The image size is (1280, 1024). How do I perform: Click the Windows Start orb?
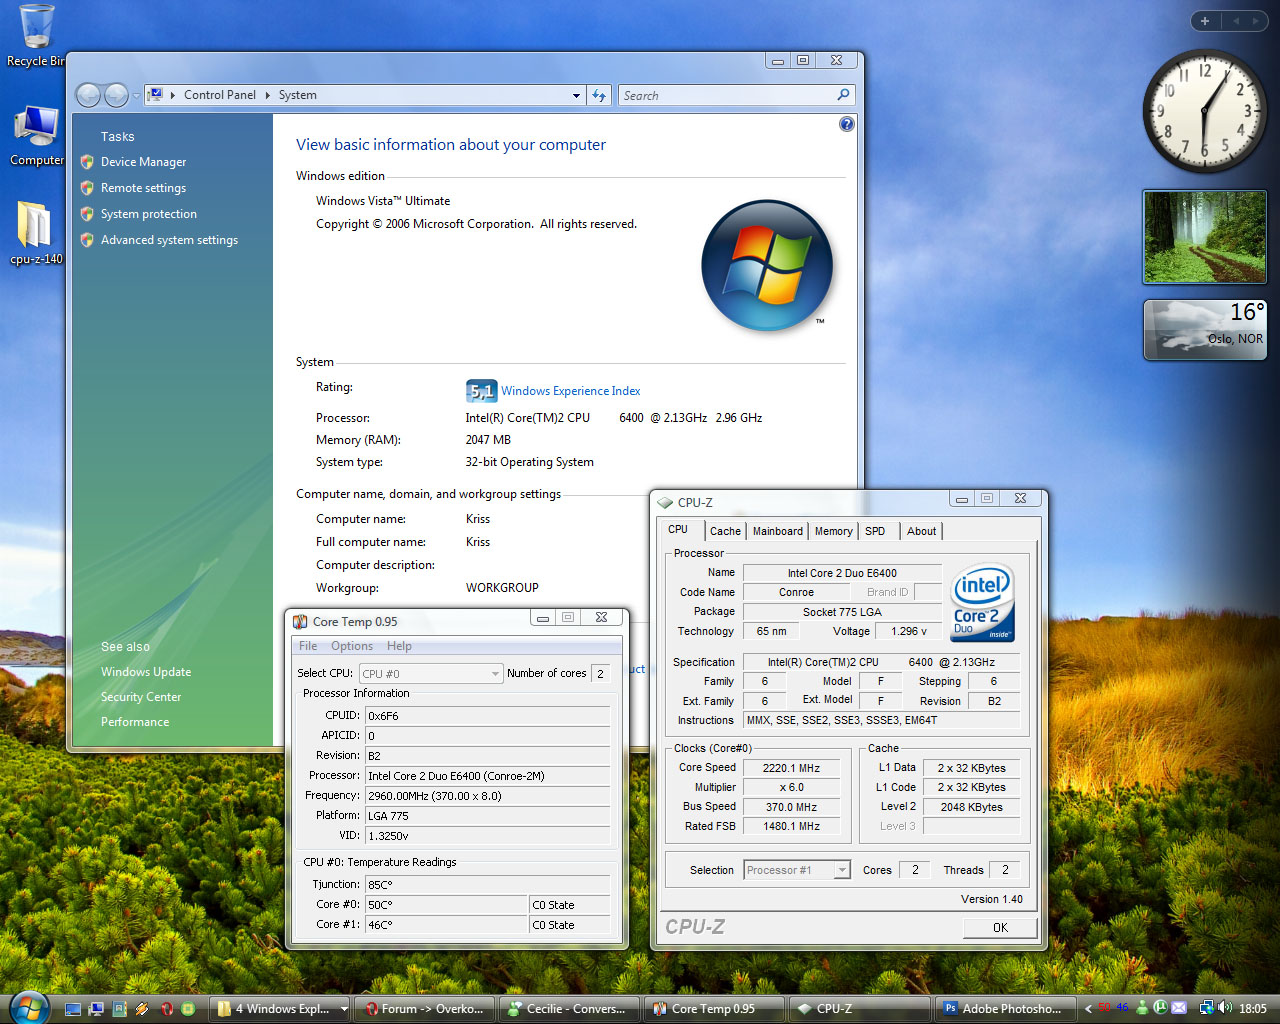(x=29, y=1008)
